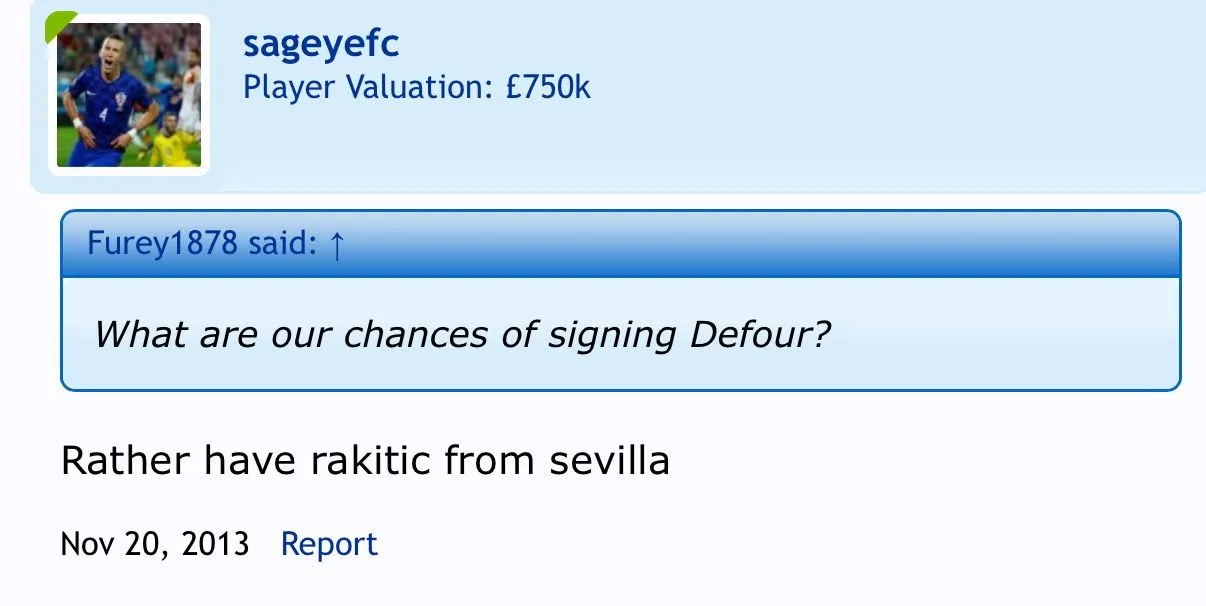Report this post
This screenshot has height=606, width=1206.
(x=329, y=544)
